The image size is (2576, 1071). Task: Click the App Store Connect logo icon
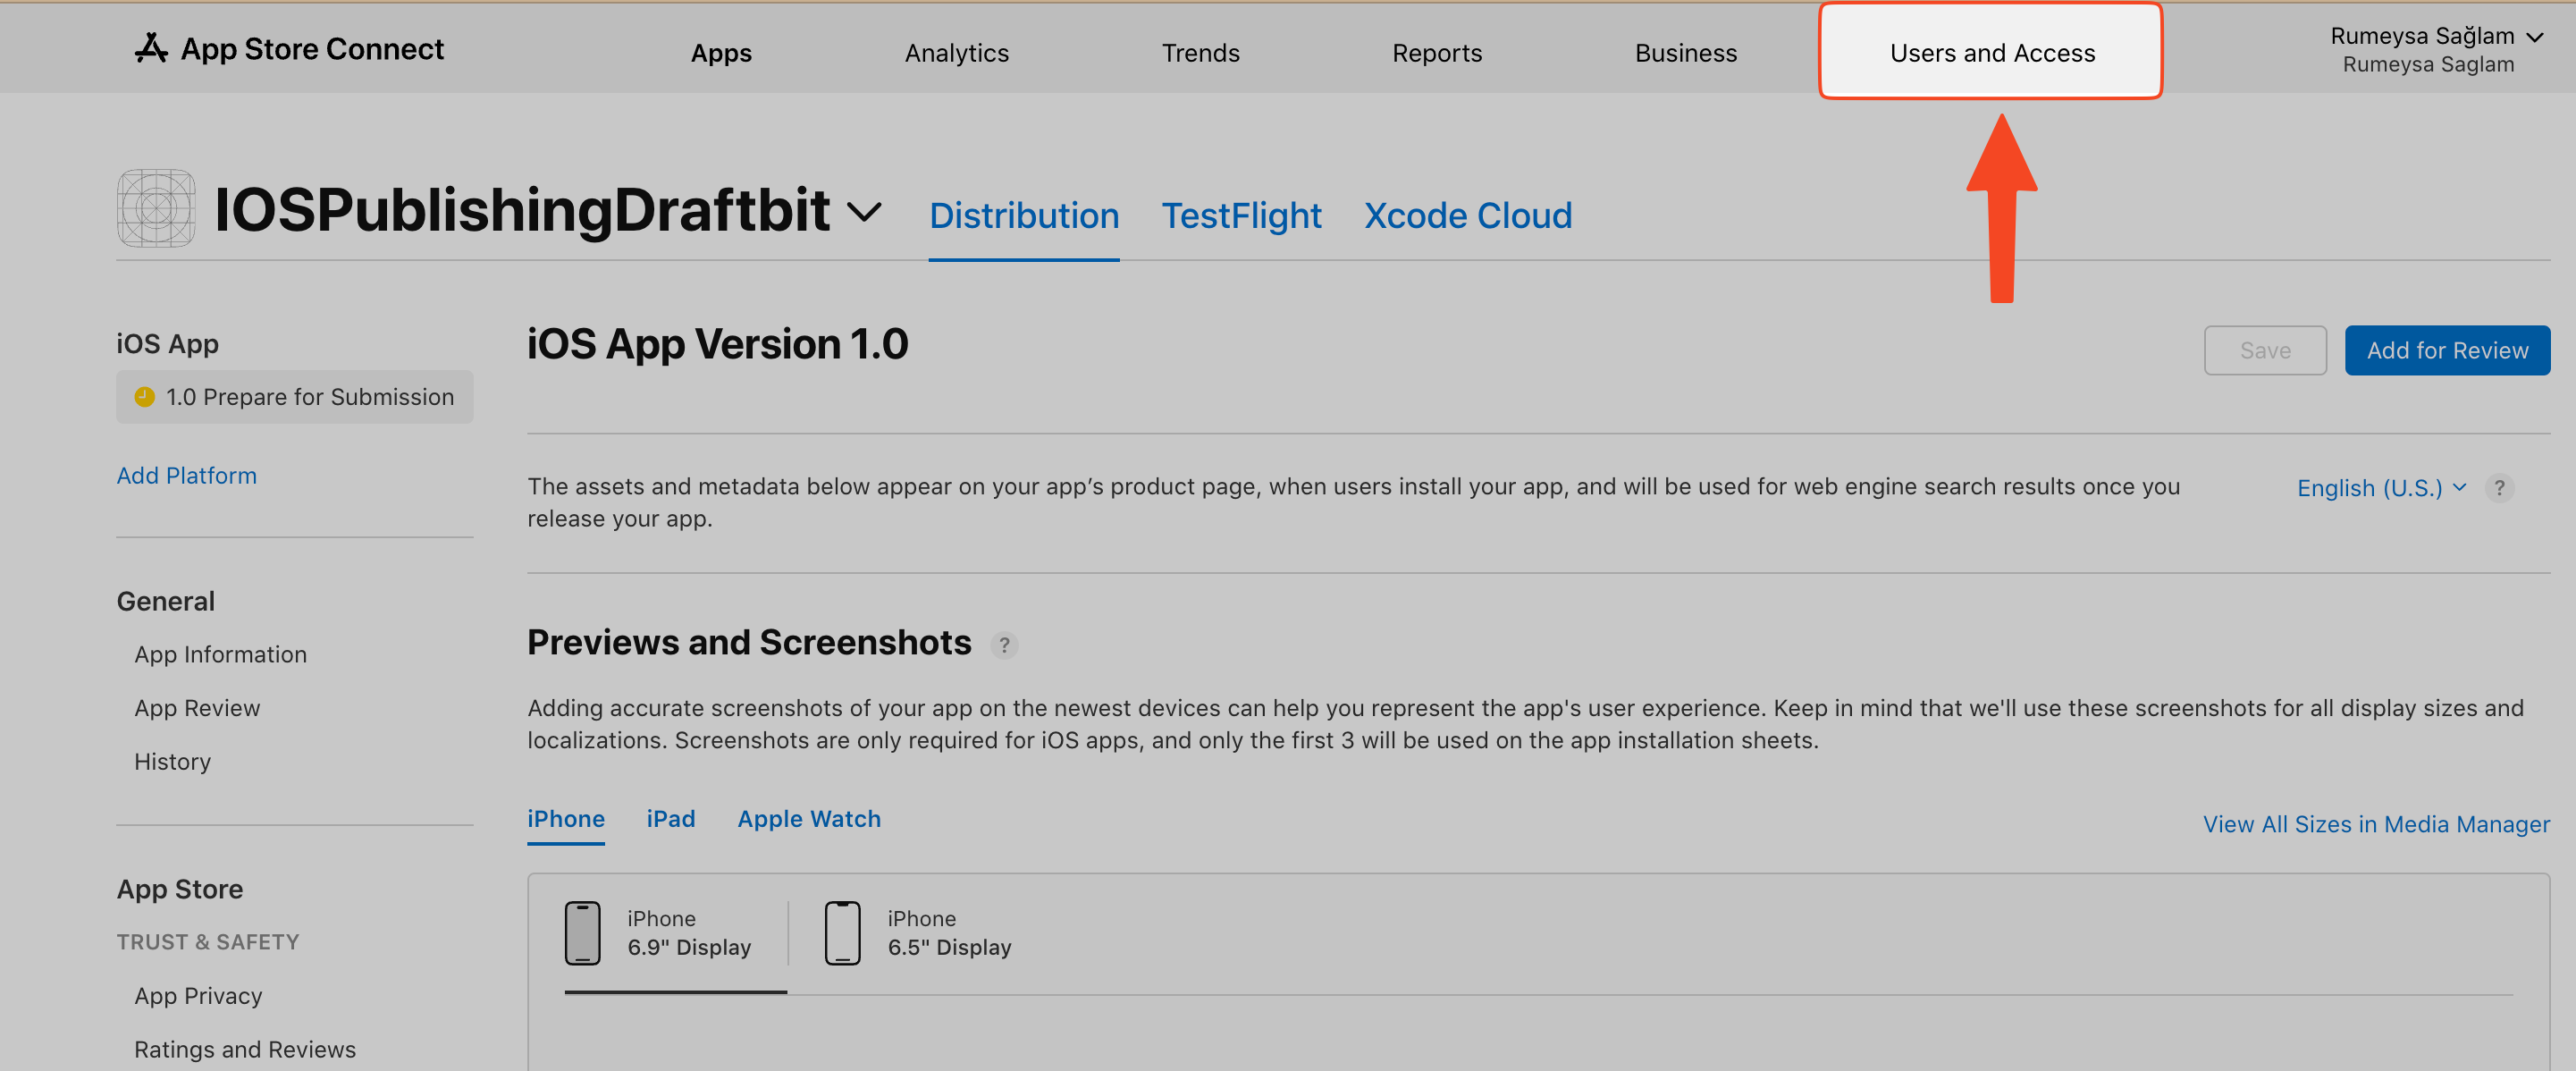(x=151, y=47)
